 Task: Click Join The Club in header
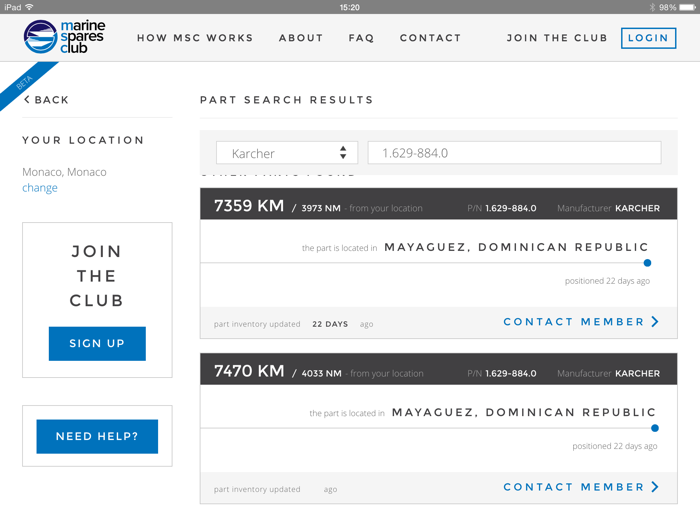point(557,38)
